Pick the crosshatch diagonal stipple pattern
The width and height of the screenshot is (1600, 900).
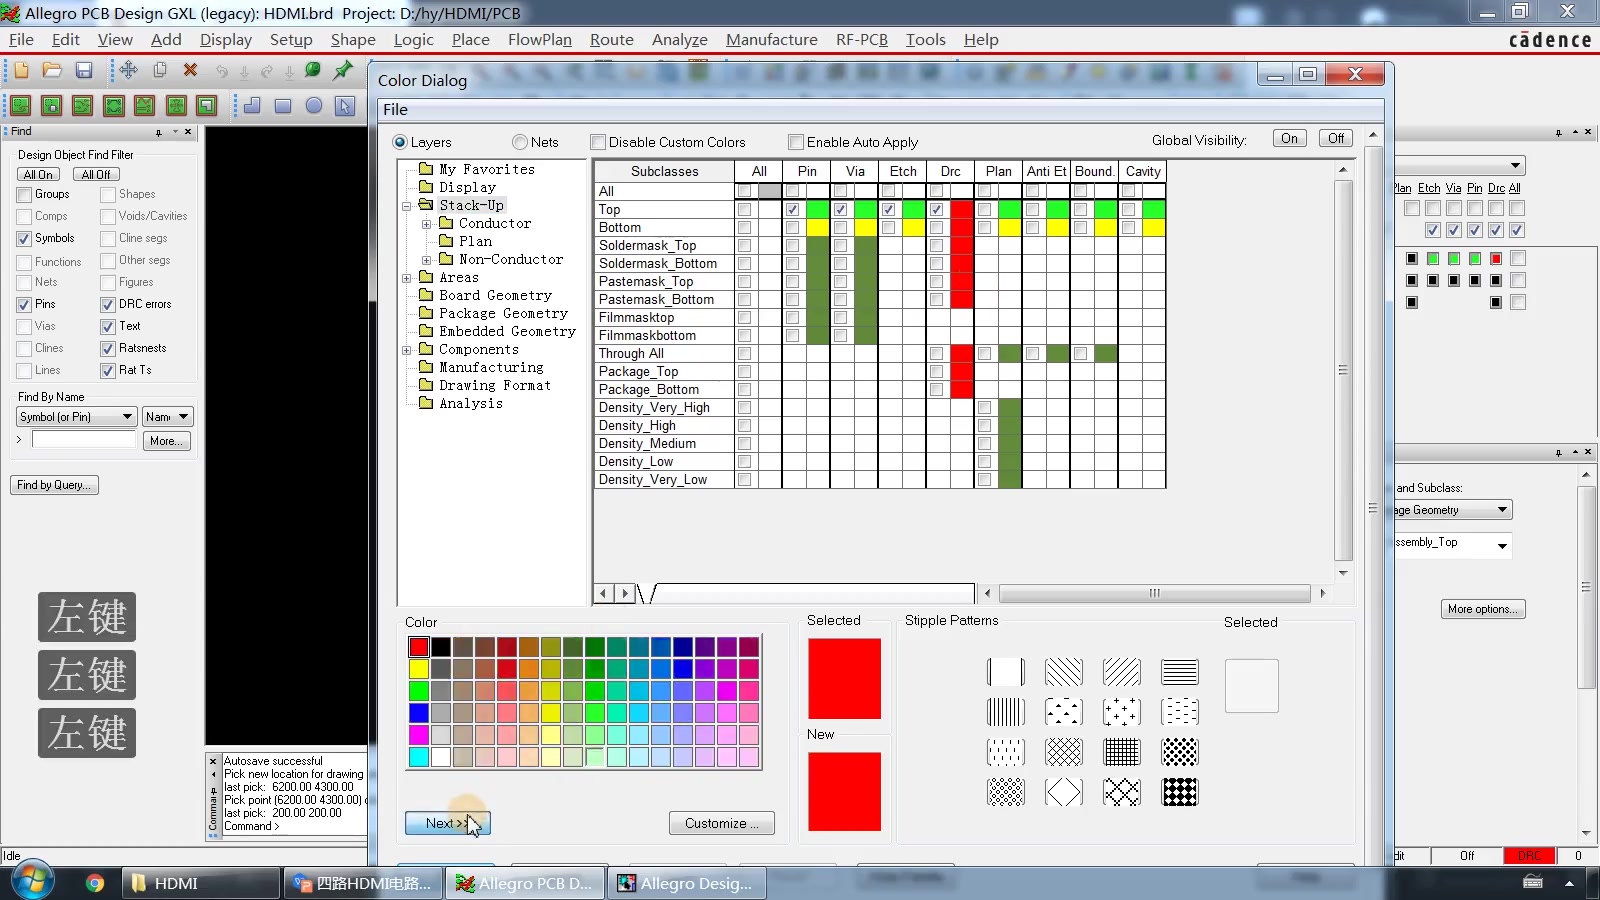(1064, 752)
